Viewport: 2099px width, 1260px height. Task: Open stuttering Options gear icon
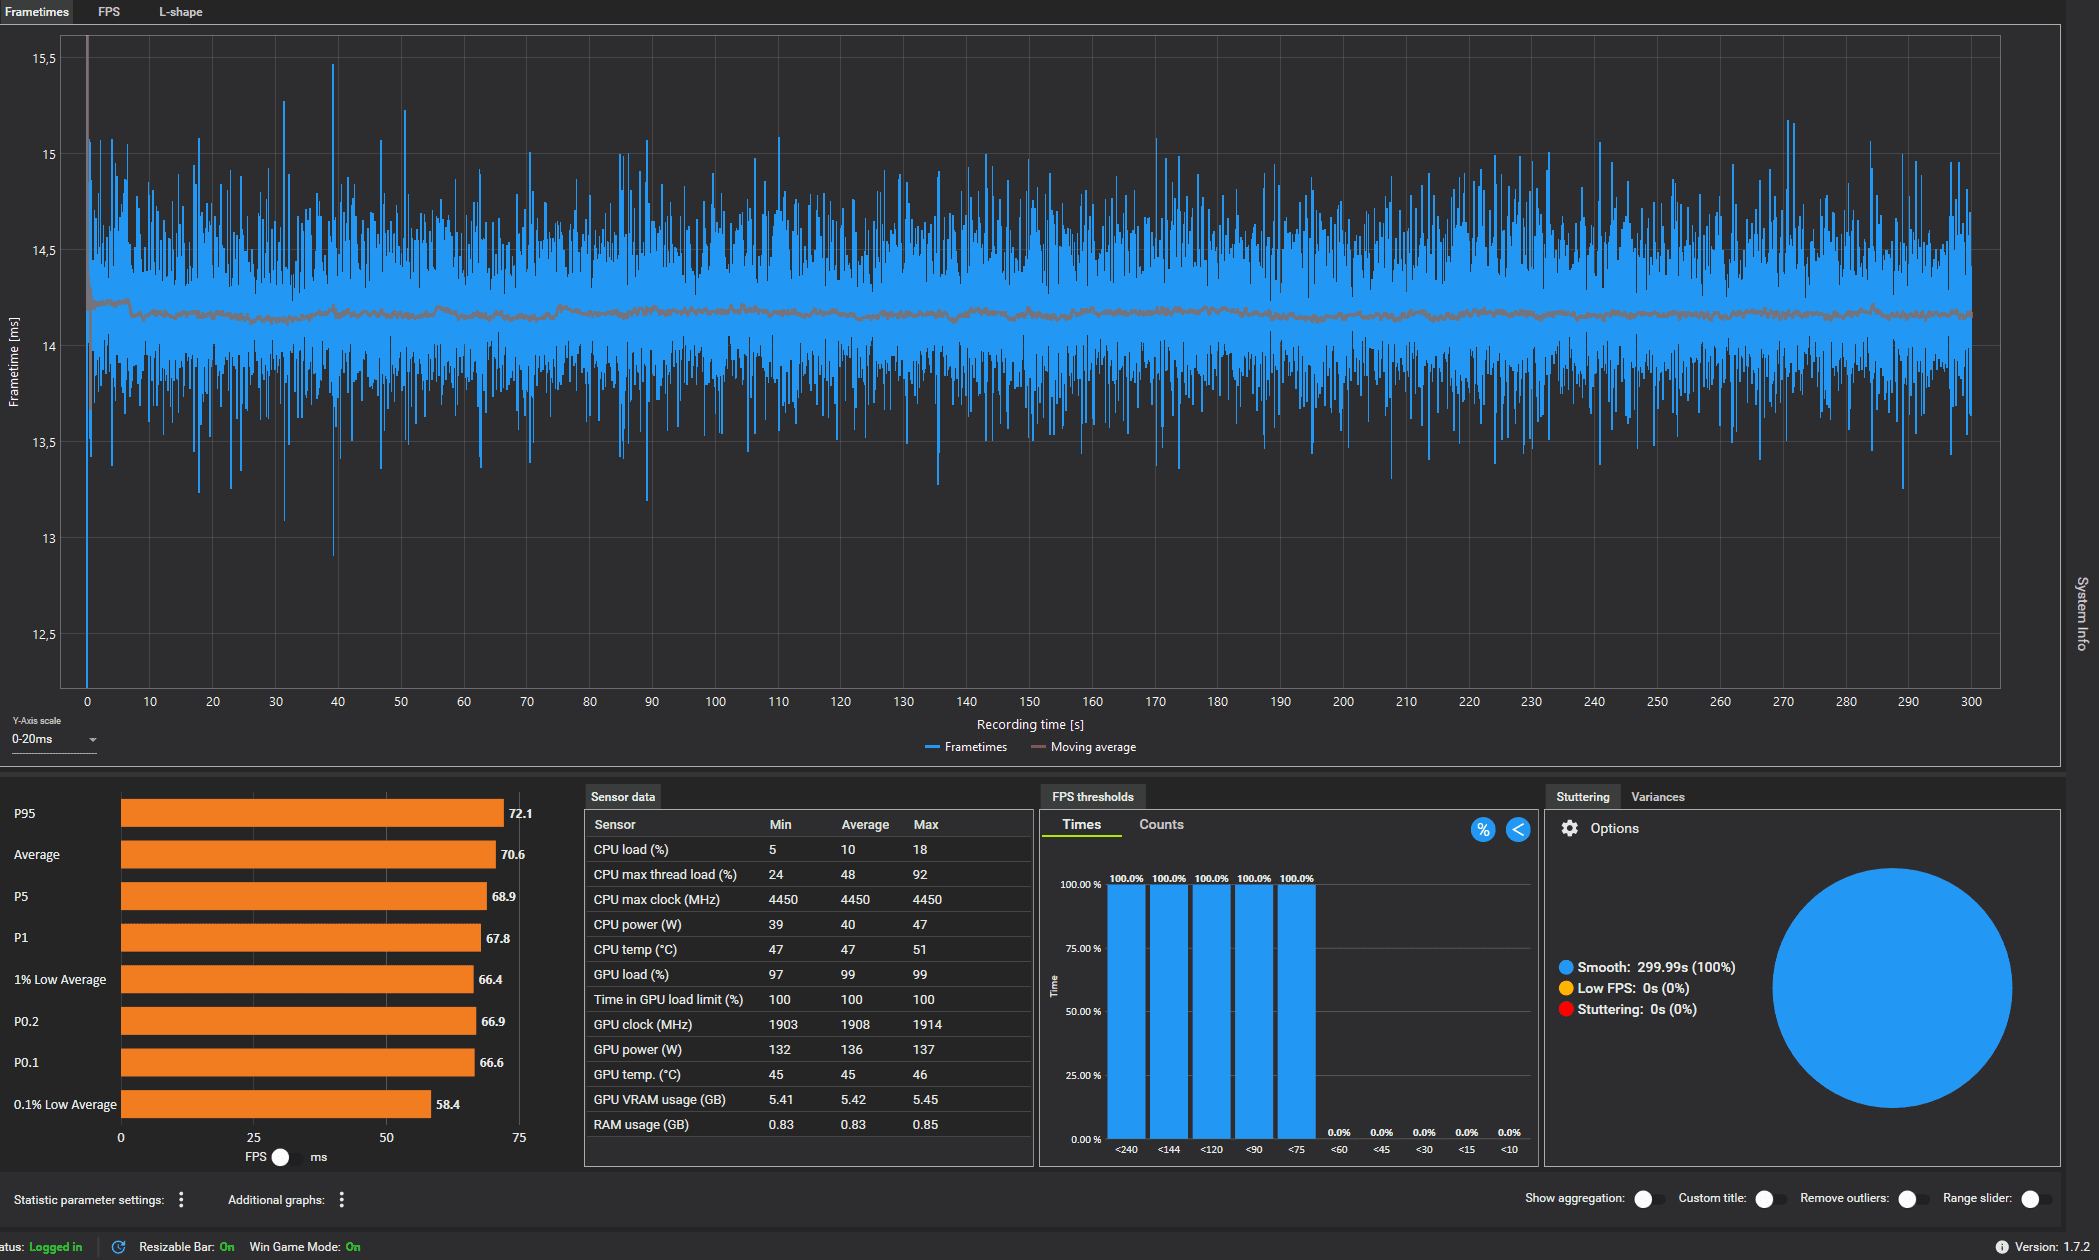click(1570, 828)
